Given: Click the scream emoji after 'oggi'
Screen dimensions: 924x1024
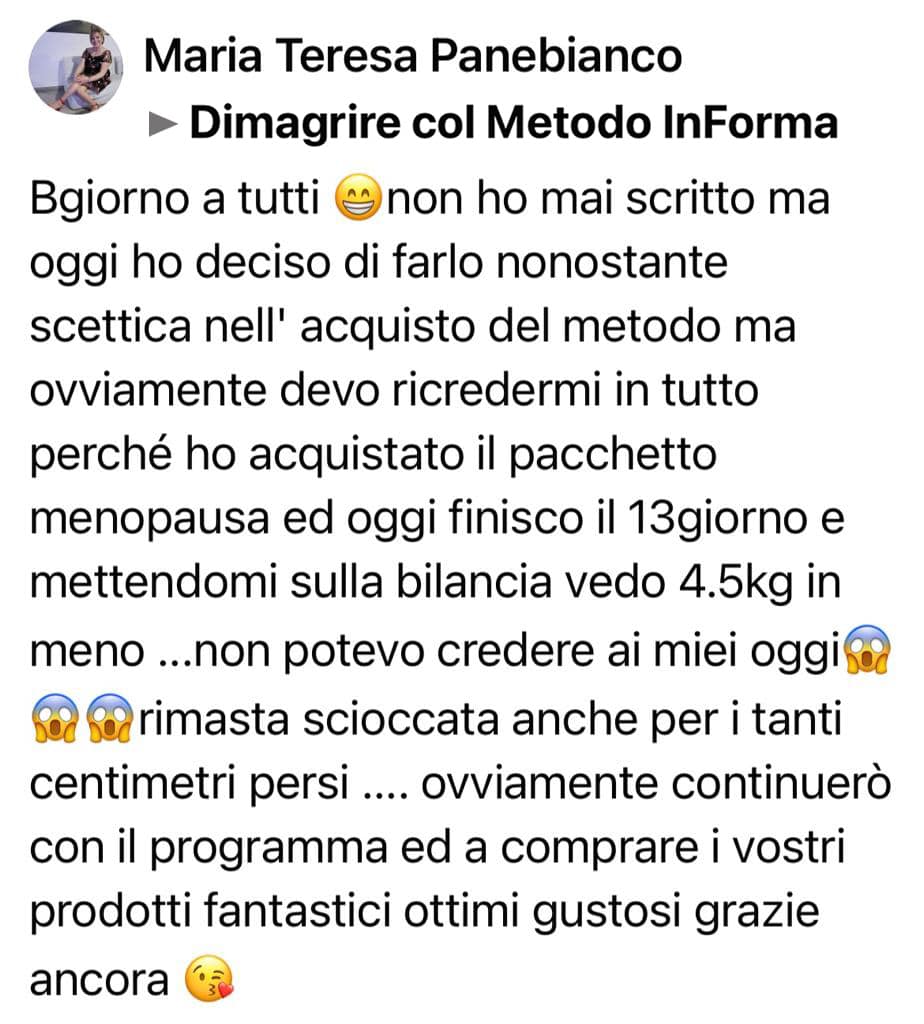Looking at the screenshot, I should [867, 650].
